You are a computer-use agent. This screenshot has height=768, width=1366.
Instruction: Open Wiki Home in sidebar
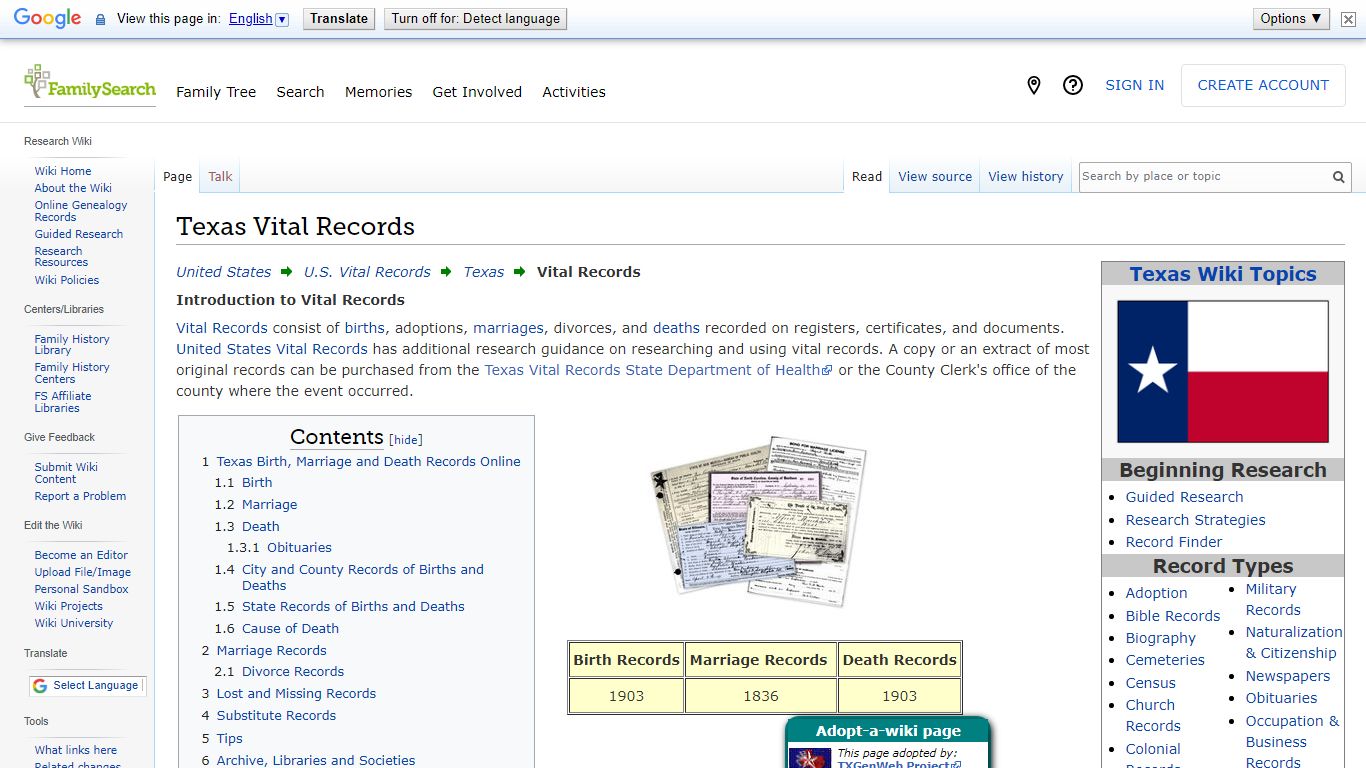tap(63, 171)
